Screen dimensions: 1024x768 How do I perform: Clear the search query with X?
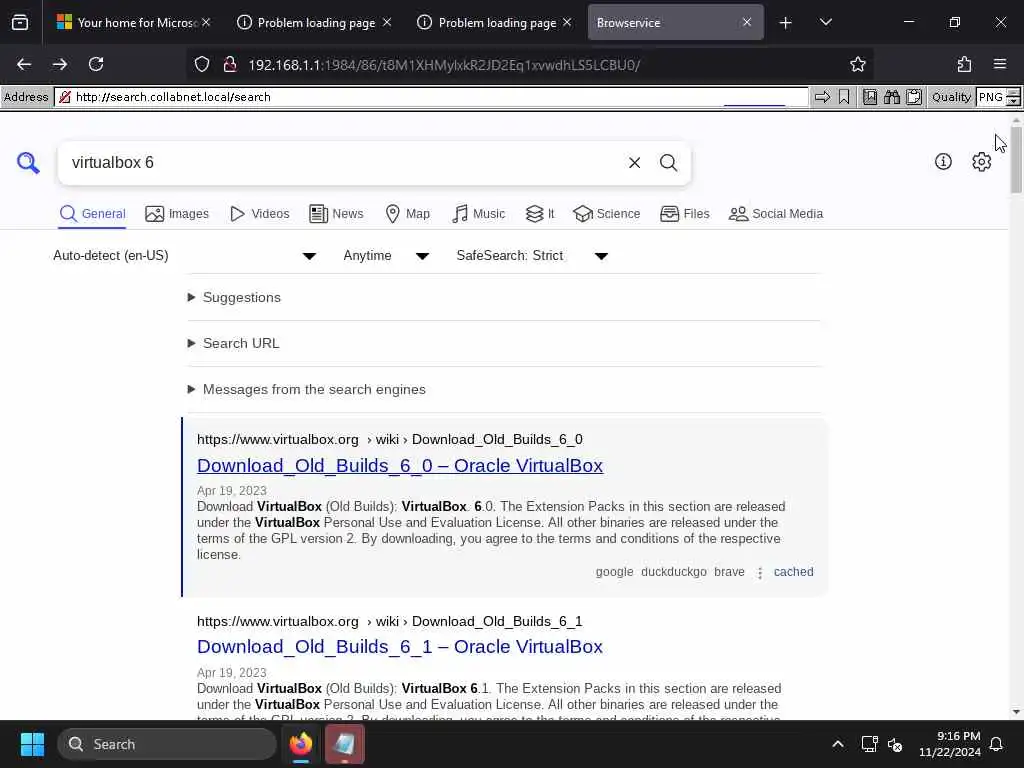pyautogui.click(x=634, y=163)
